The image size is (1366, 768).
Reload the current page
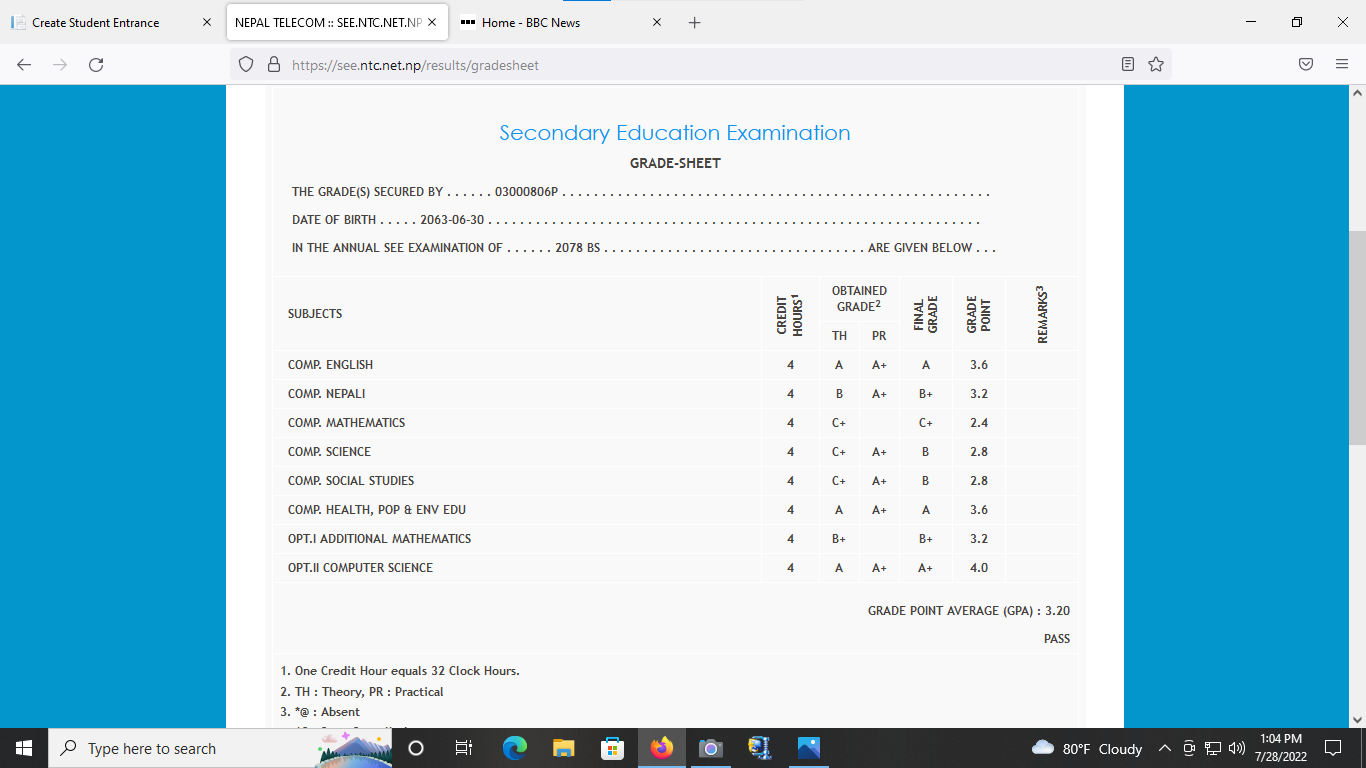[x=96, y=64]
